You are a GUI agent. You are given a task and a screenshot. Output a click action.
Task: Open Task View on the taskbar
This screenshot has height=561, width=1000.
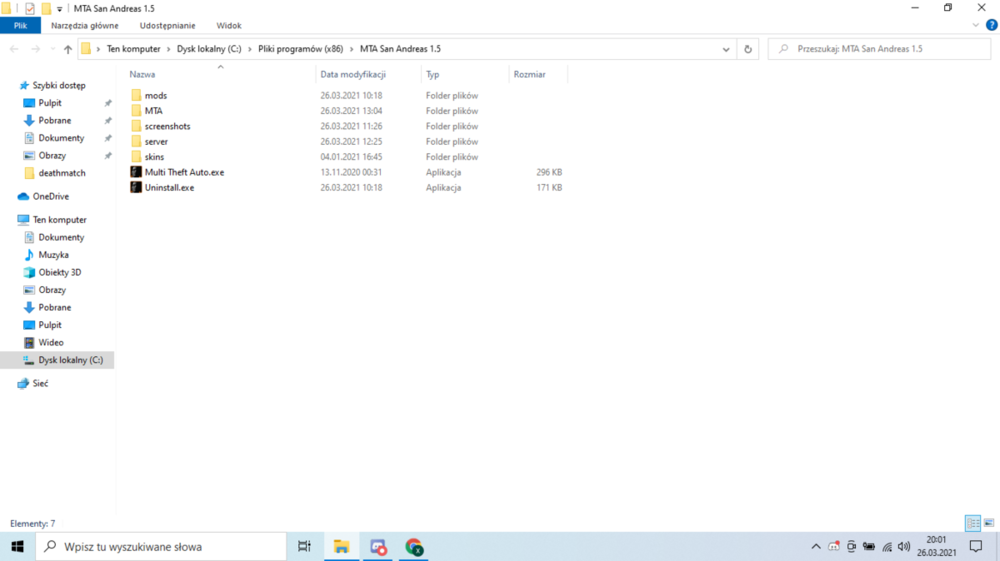click(x=304, y=546)
